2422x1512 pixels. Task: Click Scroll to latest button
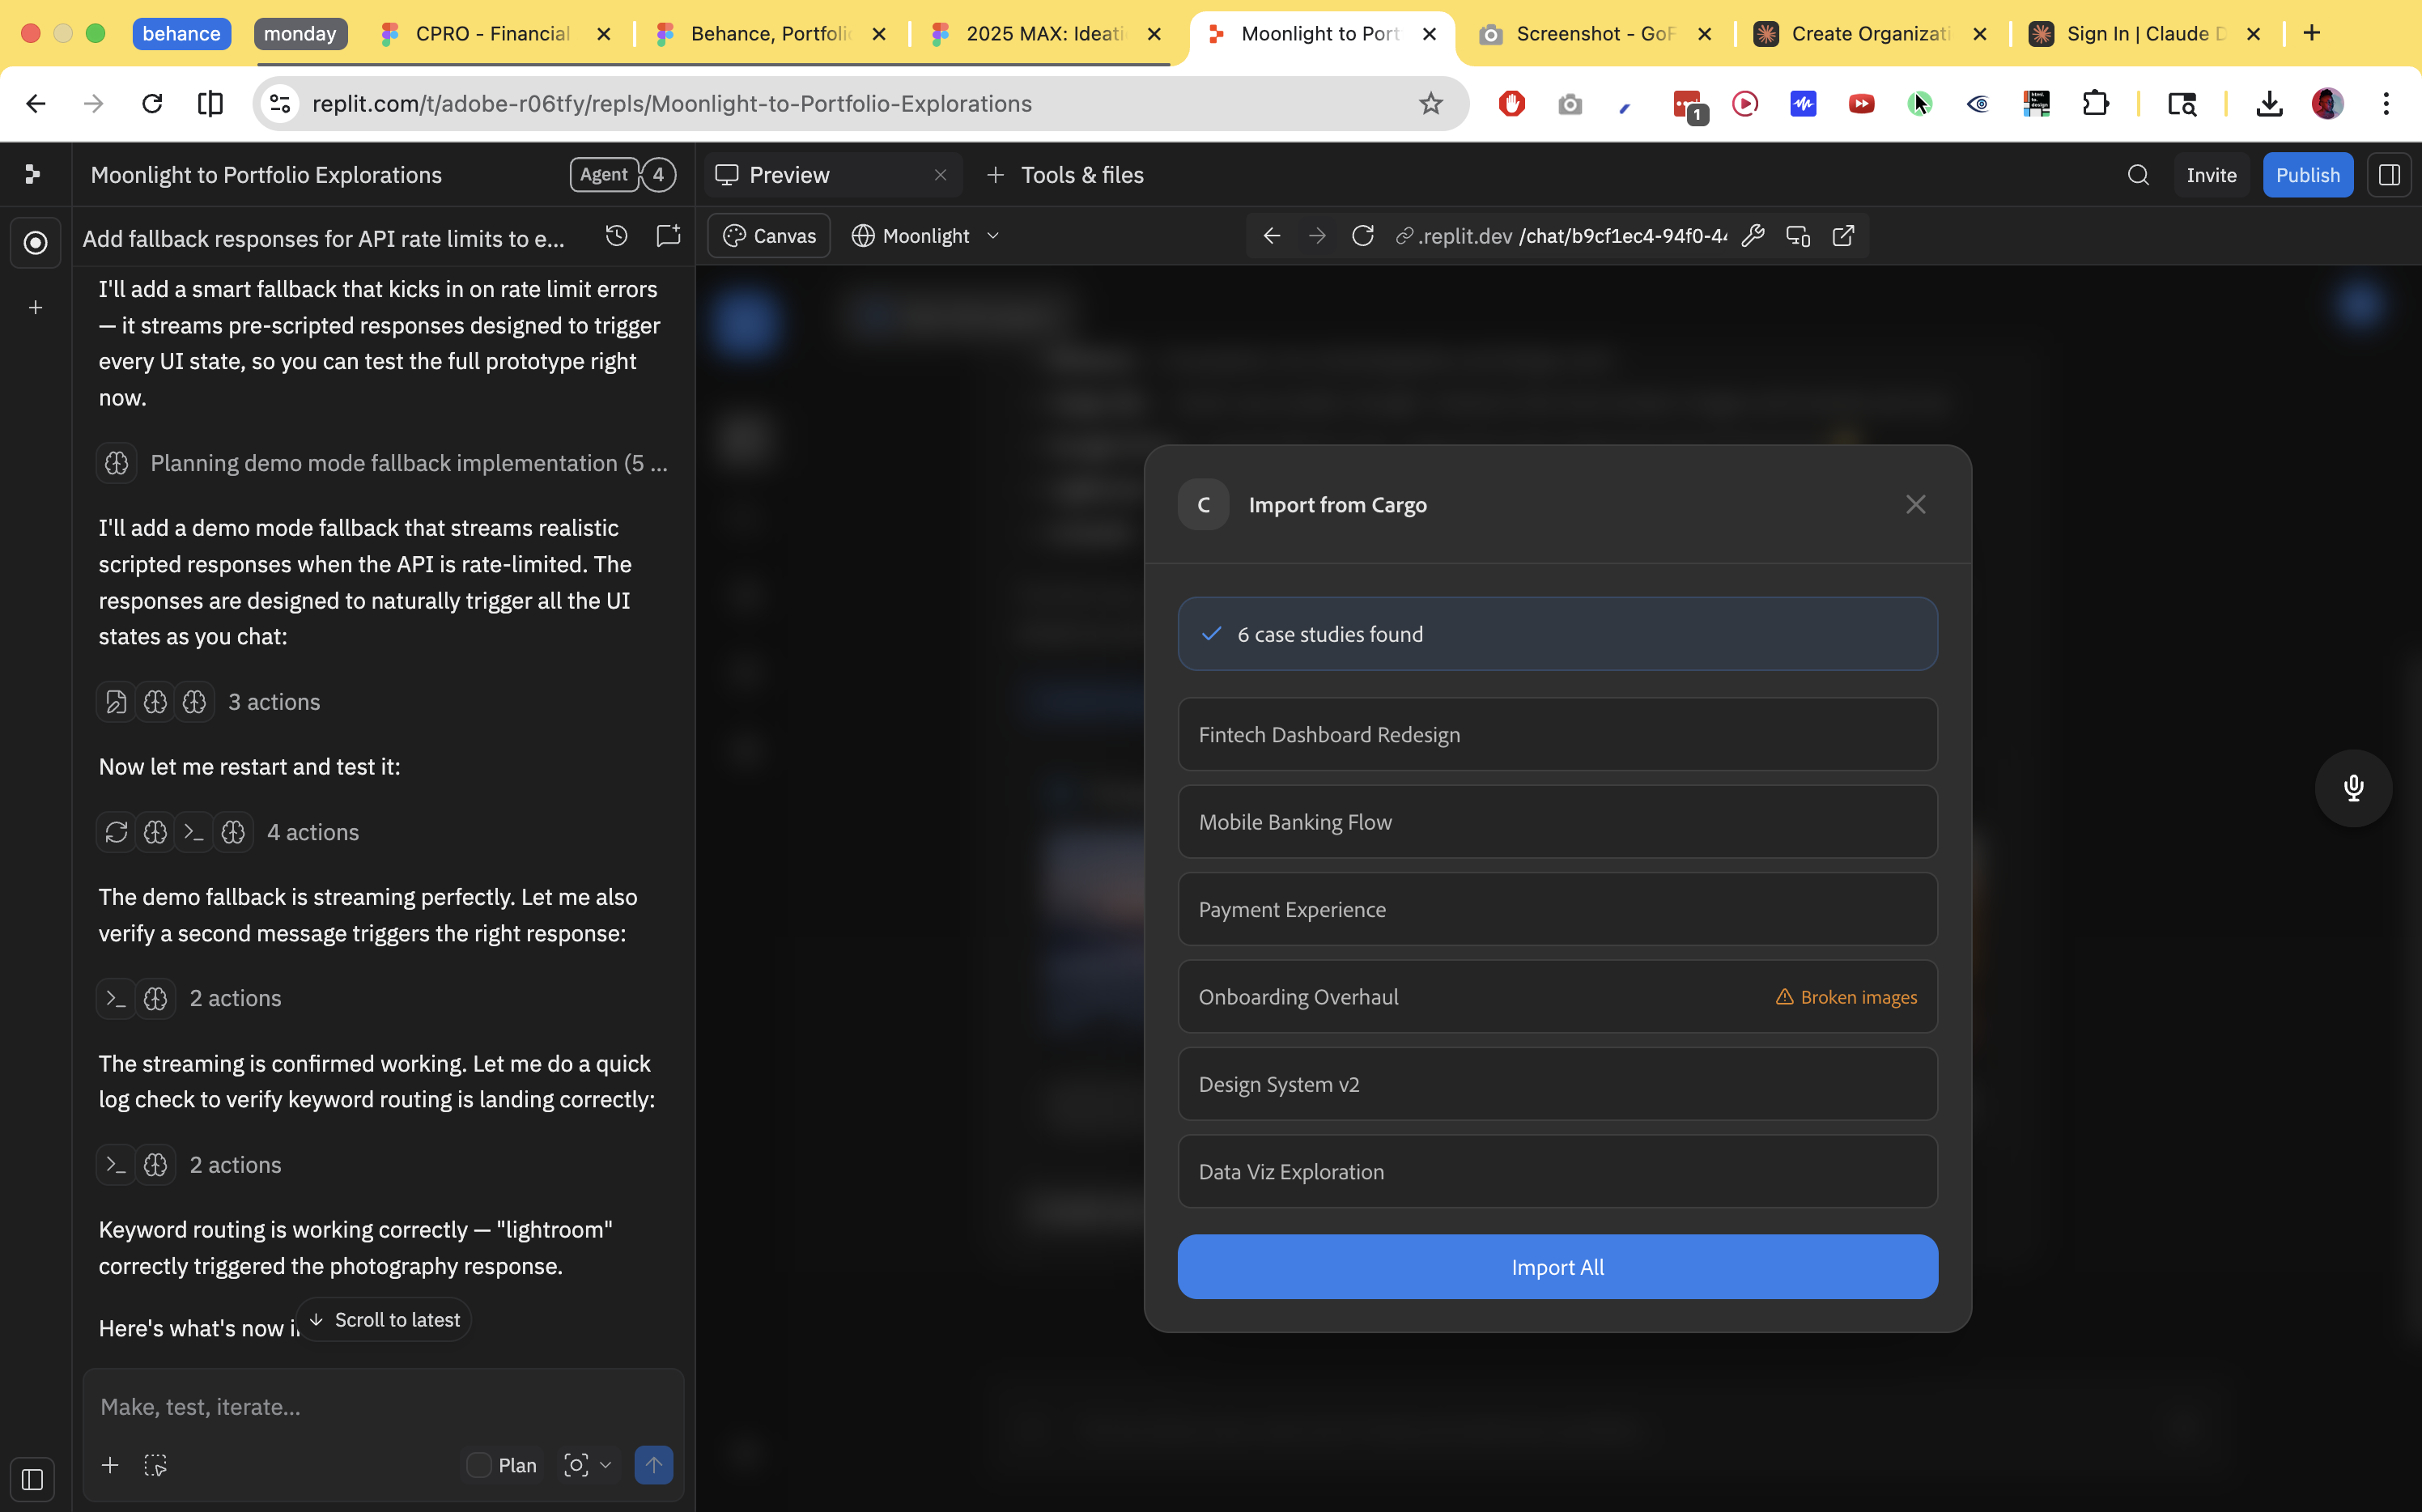(x=384, y=1320)
